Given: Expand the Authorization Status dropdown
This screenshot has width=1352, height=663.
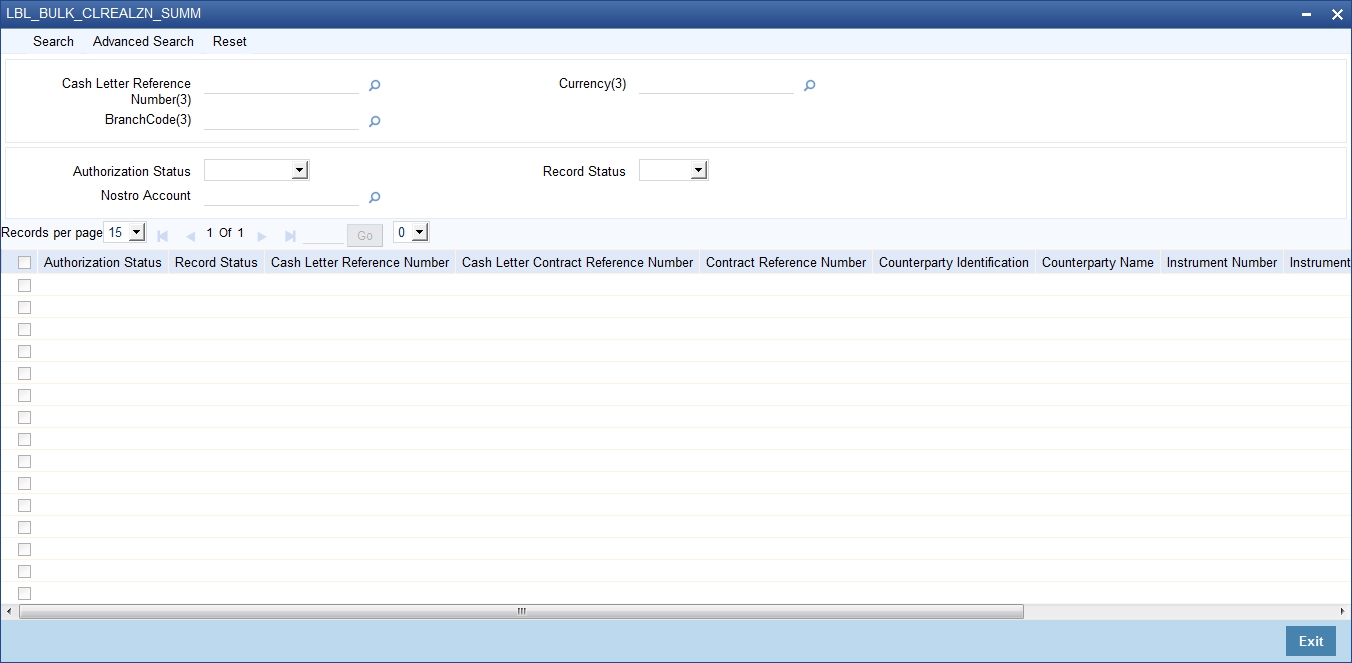Looking at the screenshot, I should [257, 171].
